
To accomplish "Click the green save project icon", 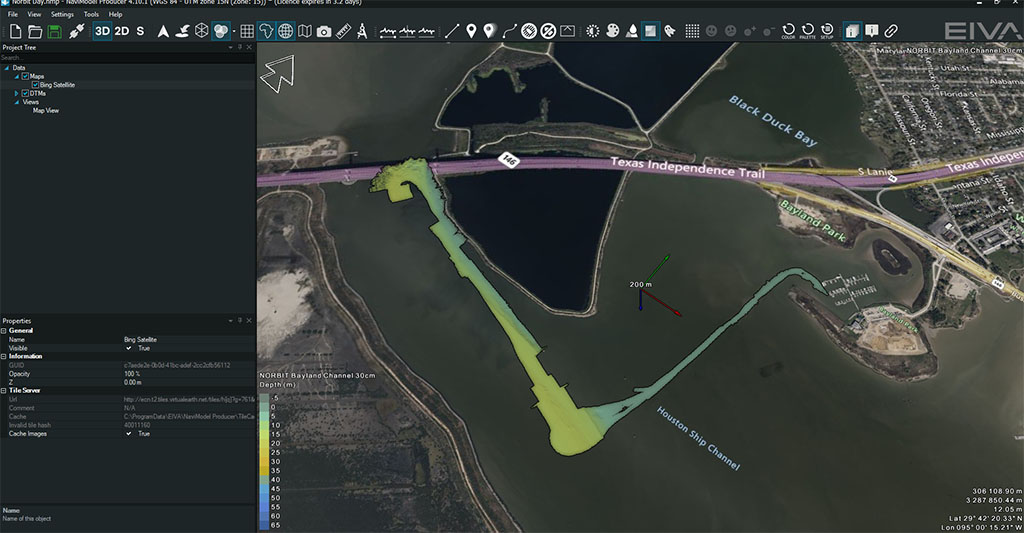I will tap(54, 32).
